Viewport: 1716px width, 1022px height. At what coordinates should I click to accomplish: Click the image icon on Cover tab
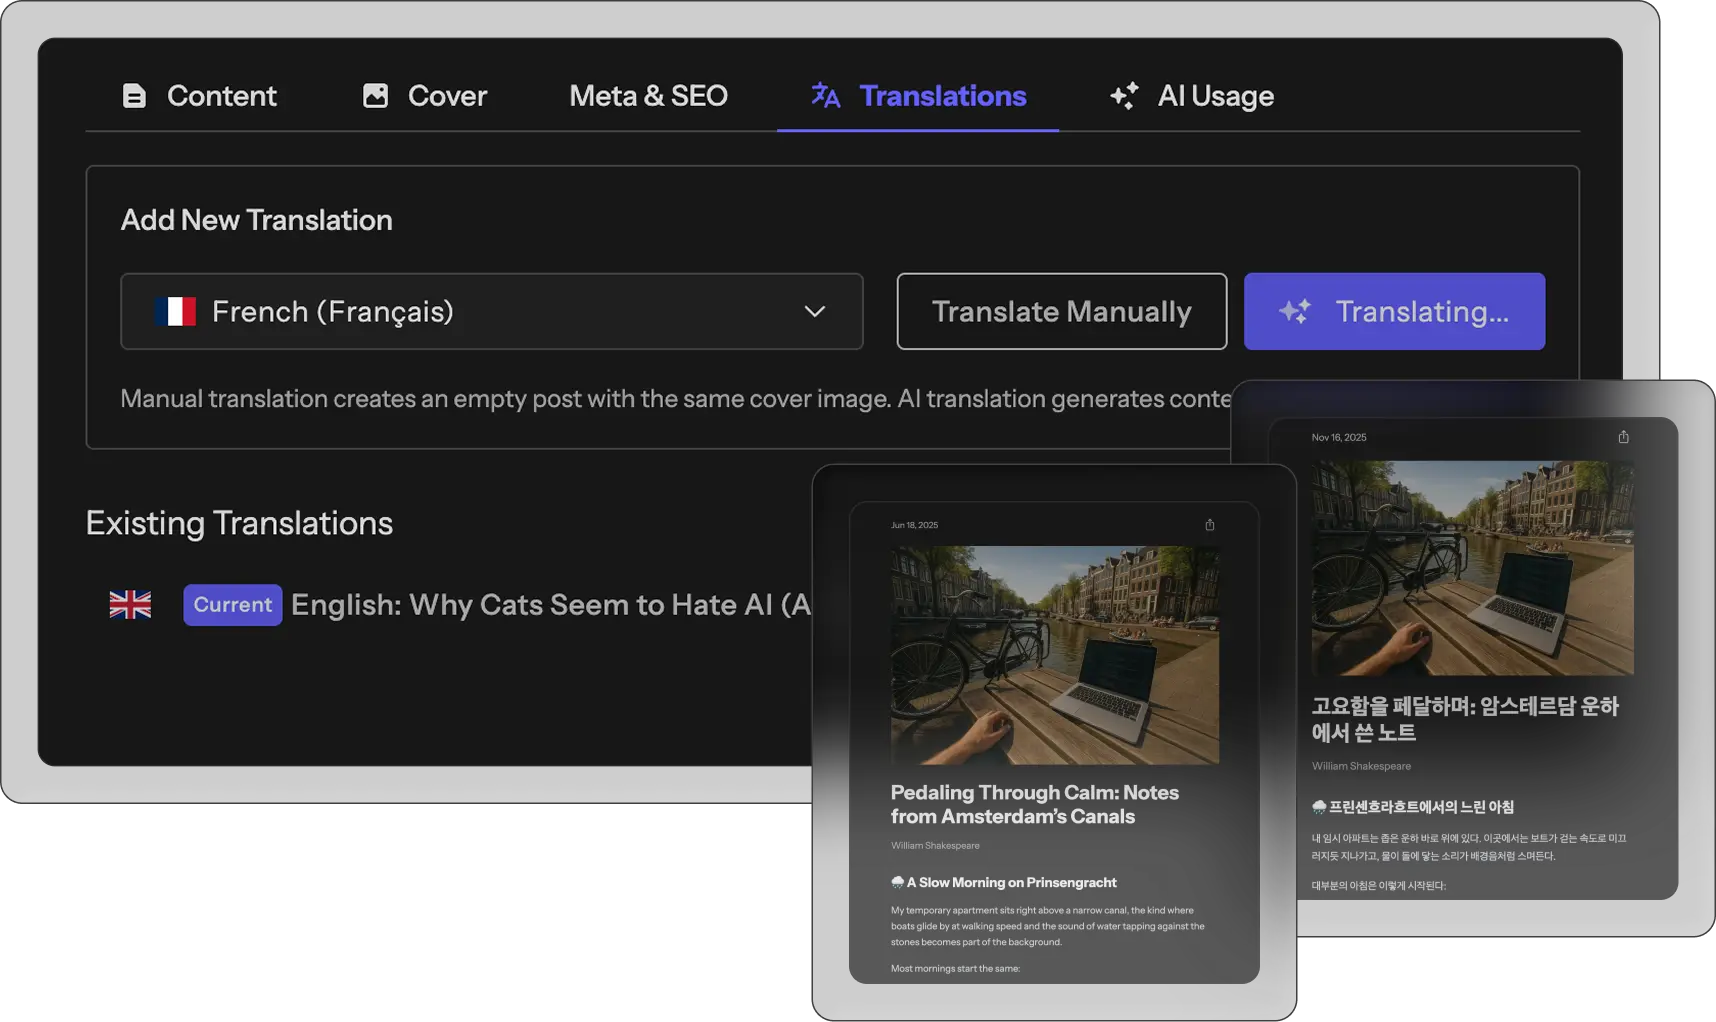[x=375, y=96]
